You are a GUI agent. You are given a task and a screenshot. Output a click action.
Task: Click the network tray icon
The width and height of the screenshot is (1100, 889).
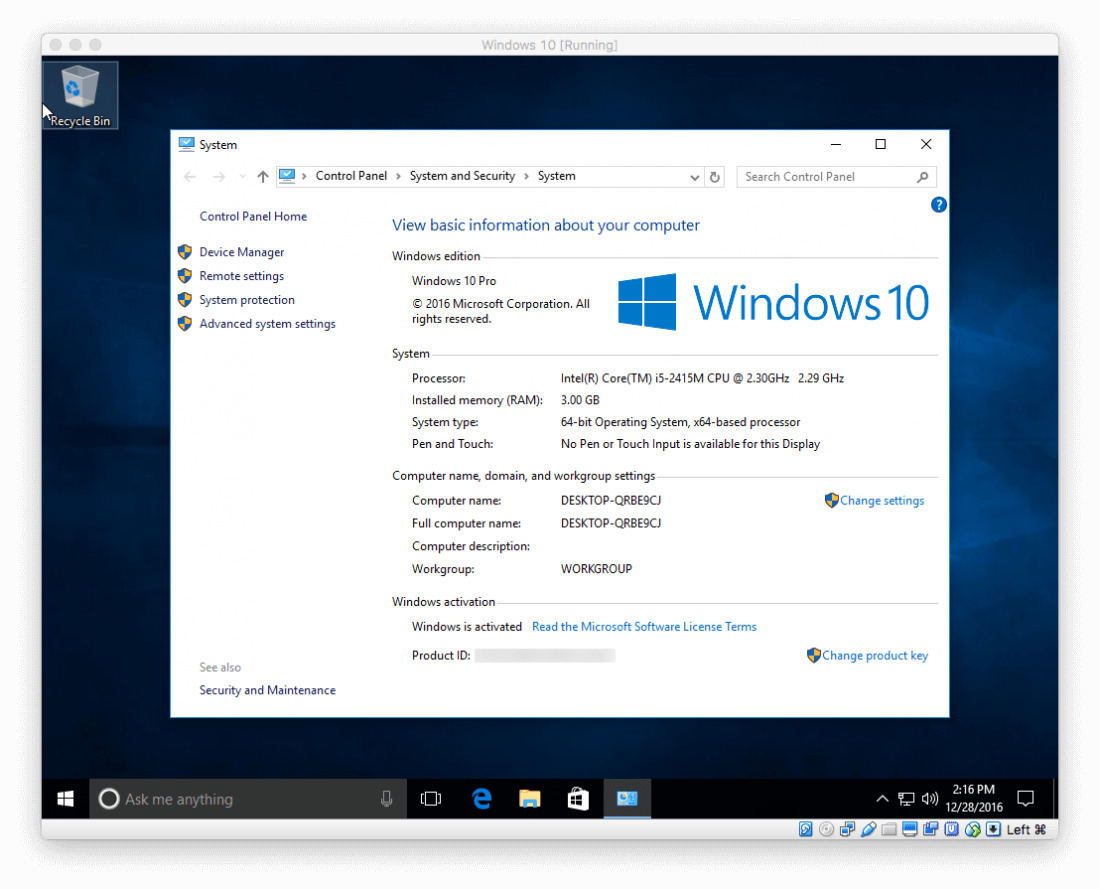click(x=906, y=798)
